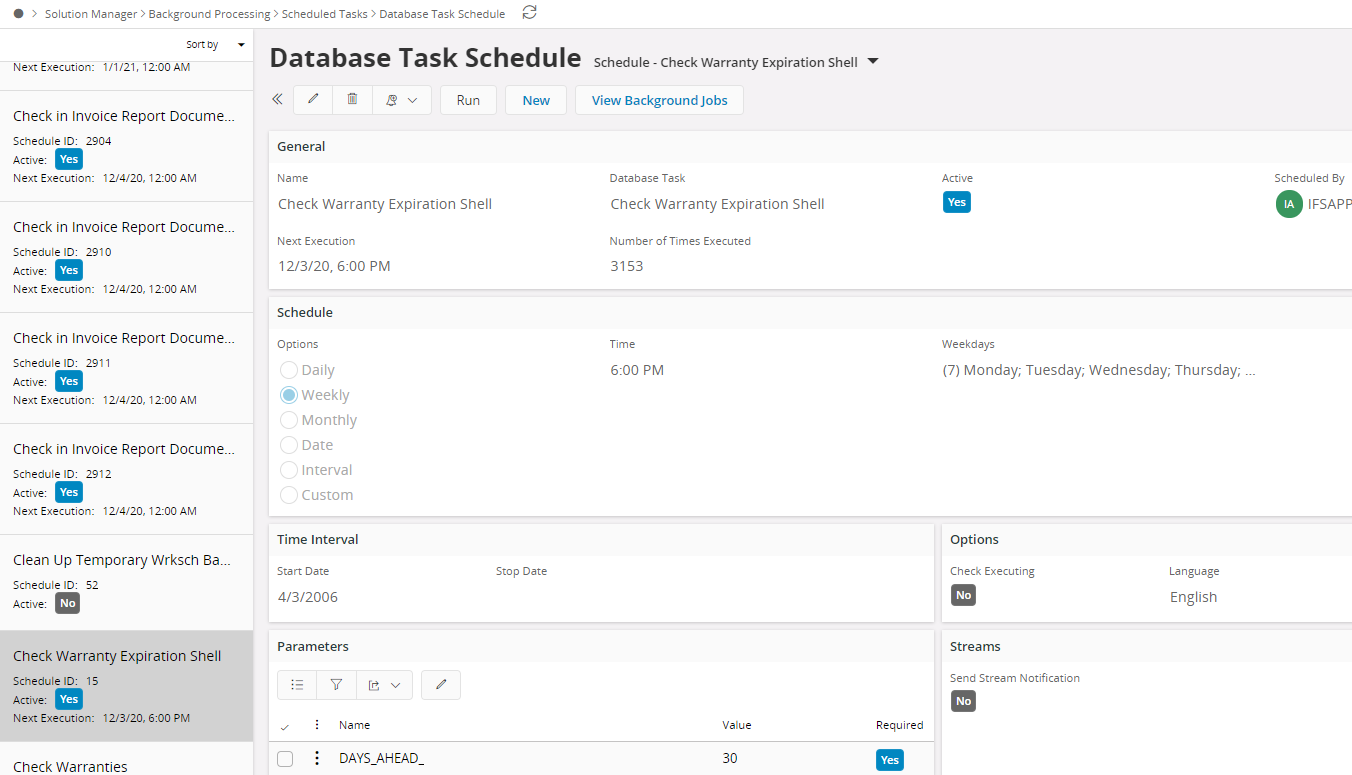Open the Sort by dropdown

(x=216, y=45)
